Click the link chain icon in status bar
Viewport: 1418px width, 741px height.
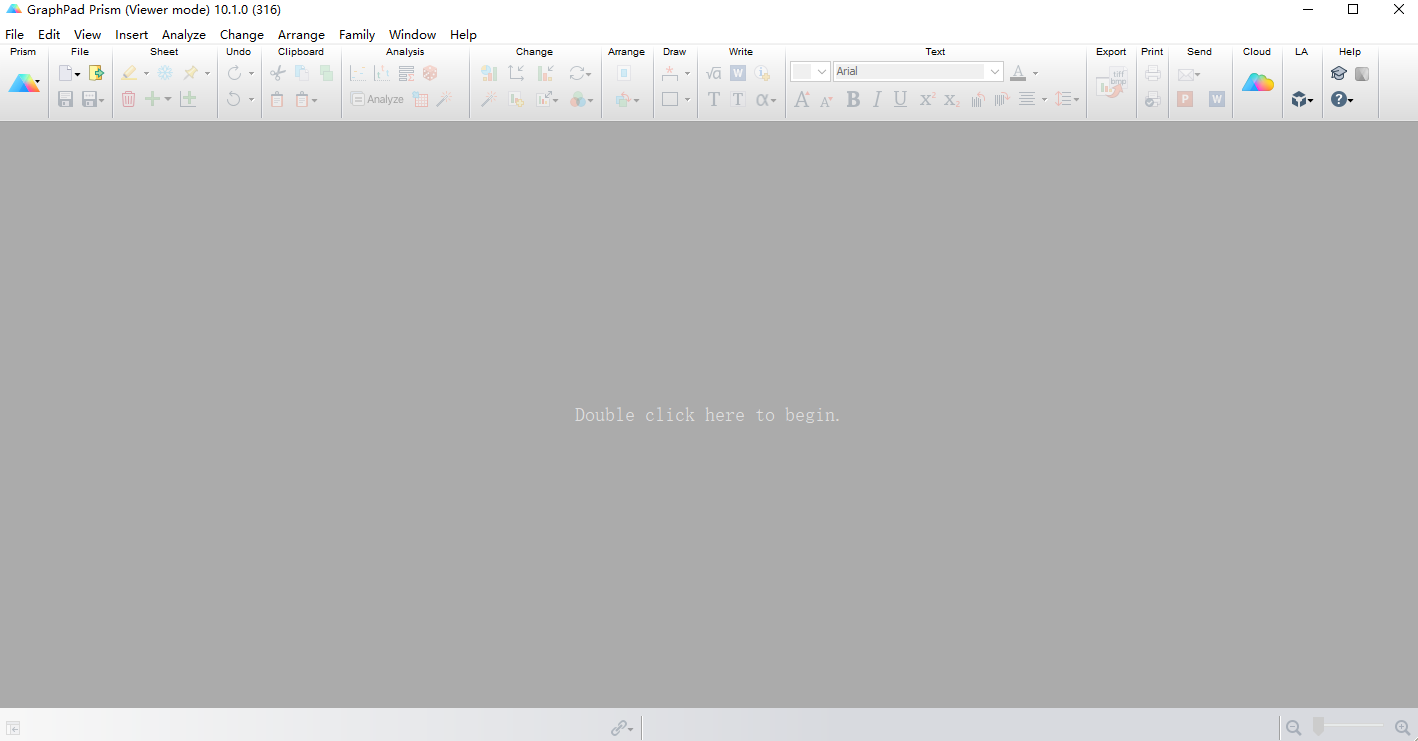[x=620, y=728]
